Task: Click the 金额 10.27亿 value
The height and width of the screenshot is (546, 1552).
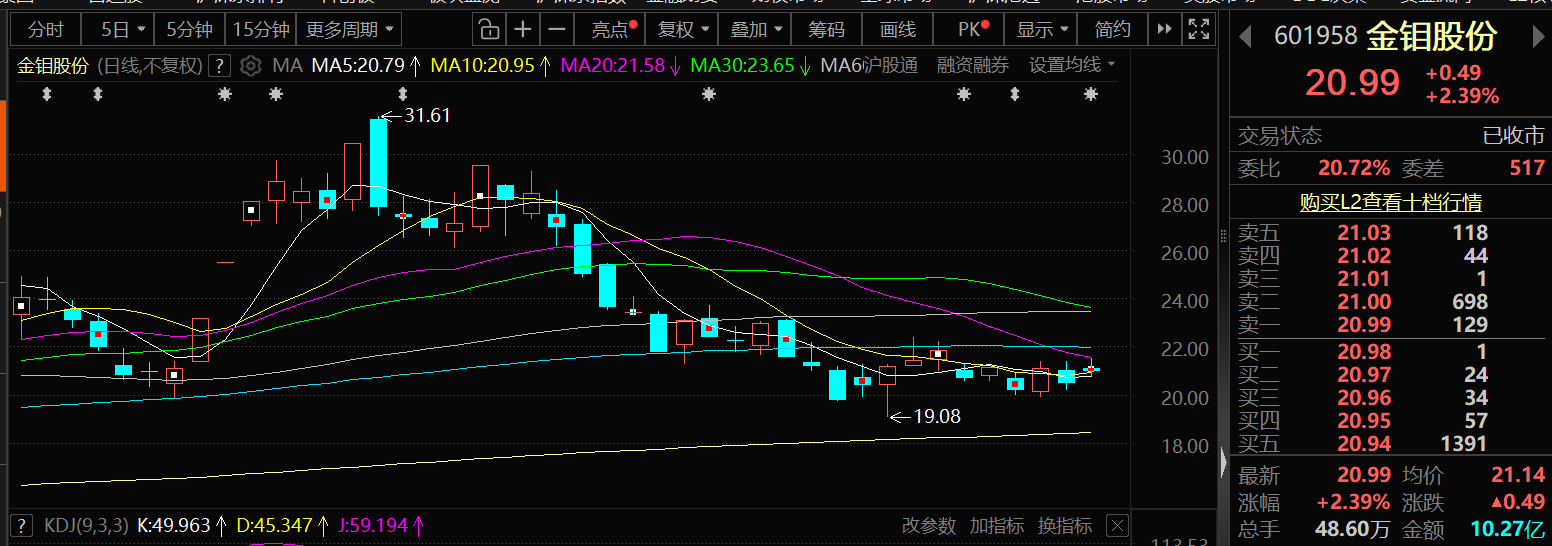Action: coord(1507,527)
